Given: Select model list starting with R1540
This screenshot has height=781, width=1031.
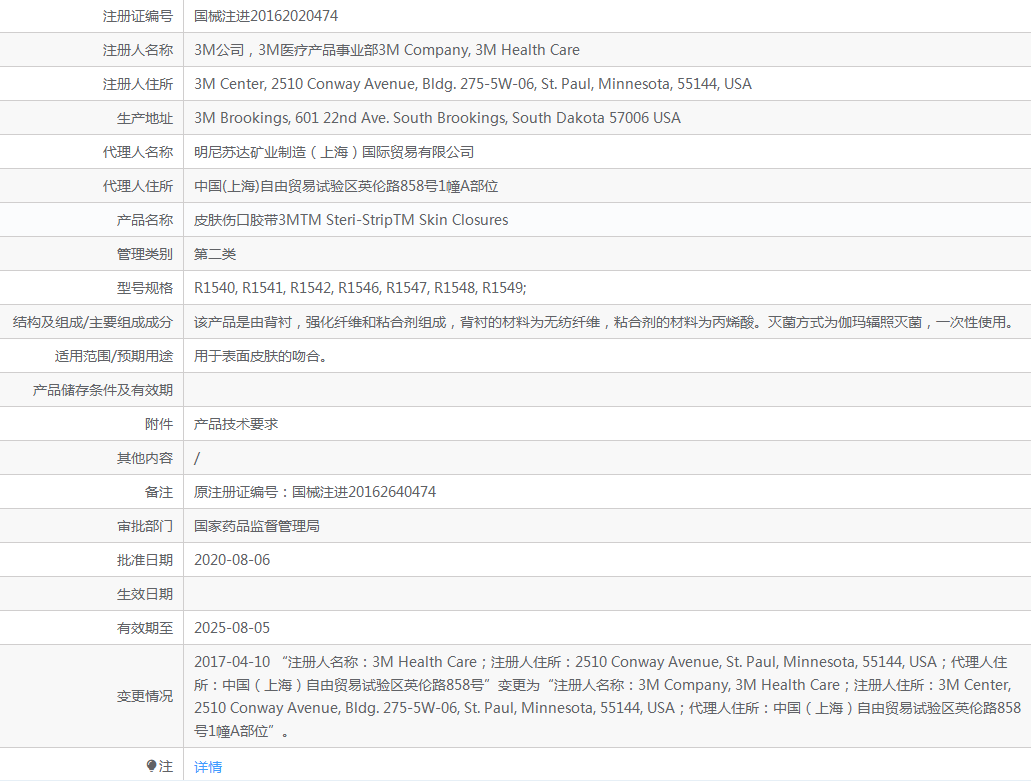Looking at the screenshot, I should pyautogui.click(x=360, y=288).
